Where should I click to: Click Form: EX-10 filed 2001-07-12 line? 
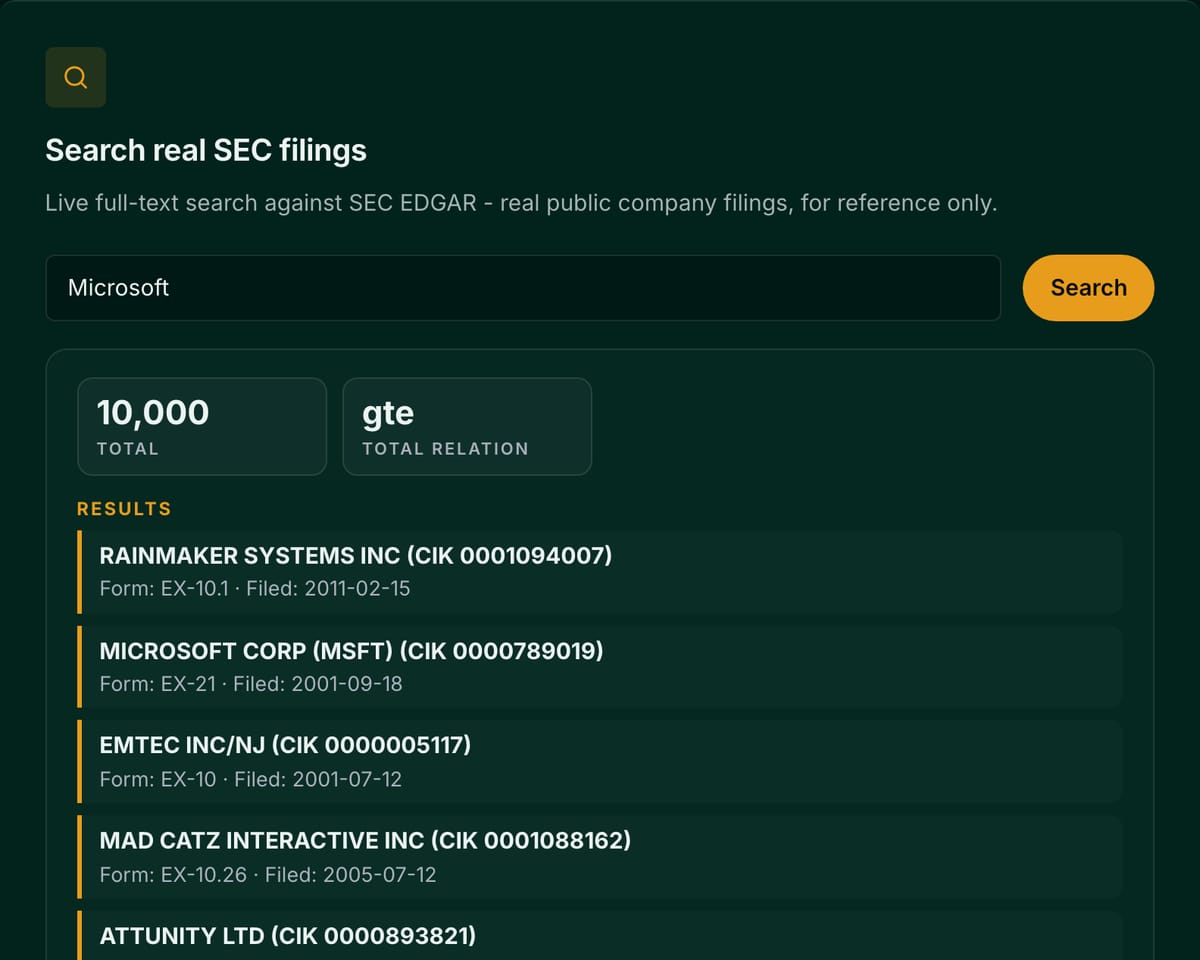(x=251, y=779)
